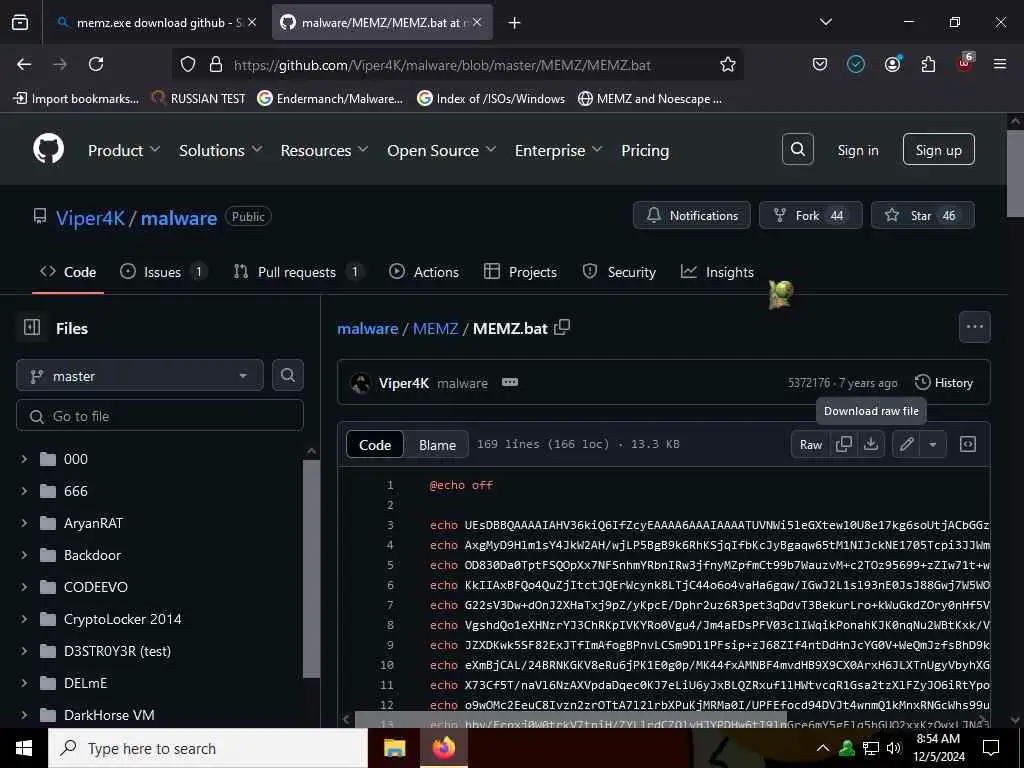The height and width of the screenshot is (768, 1024).
Task: Collapse the Files side panel icon
Action: [x=31, y=327]
